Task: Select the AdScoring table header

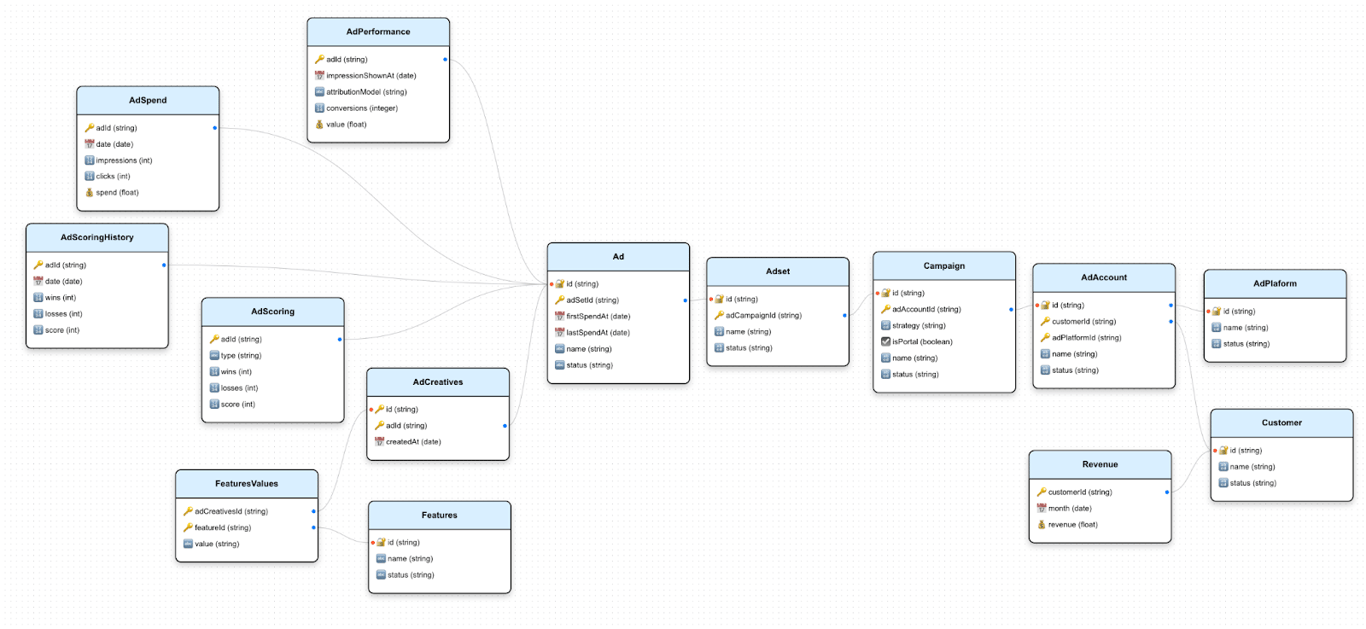Action: 273,311
